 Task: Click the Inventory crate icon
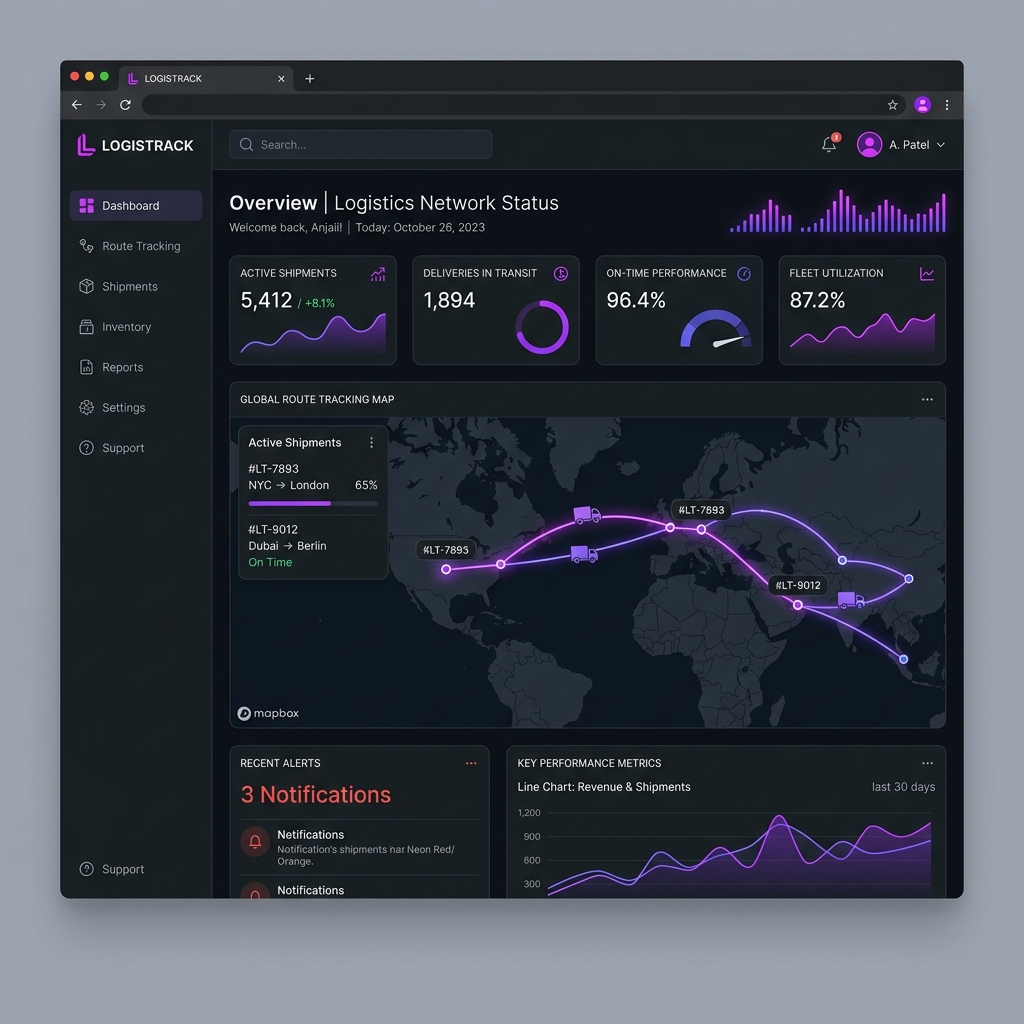(x=86, y=327)
